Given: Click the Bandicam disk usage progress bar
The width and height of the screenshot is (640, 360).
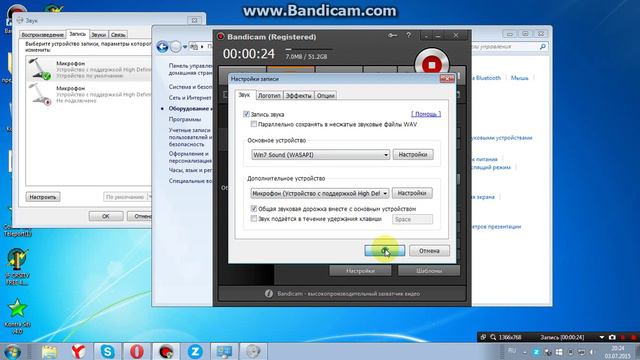Looking at the screenshot, I should (x=309, y=49).
